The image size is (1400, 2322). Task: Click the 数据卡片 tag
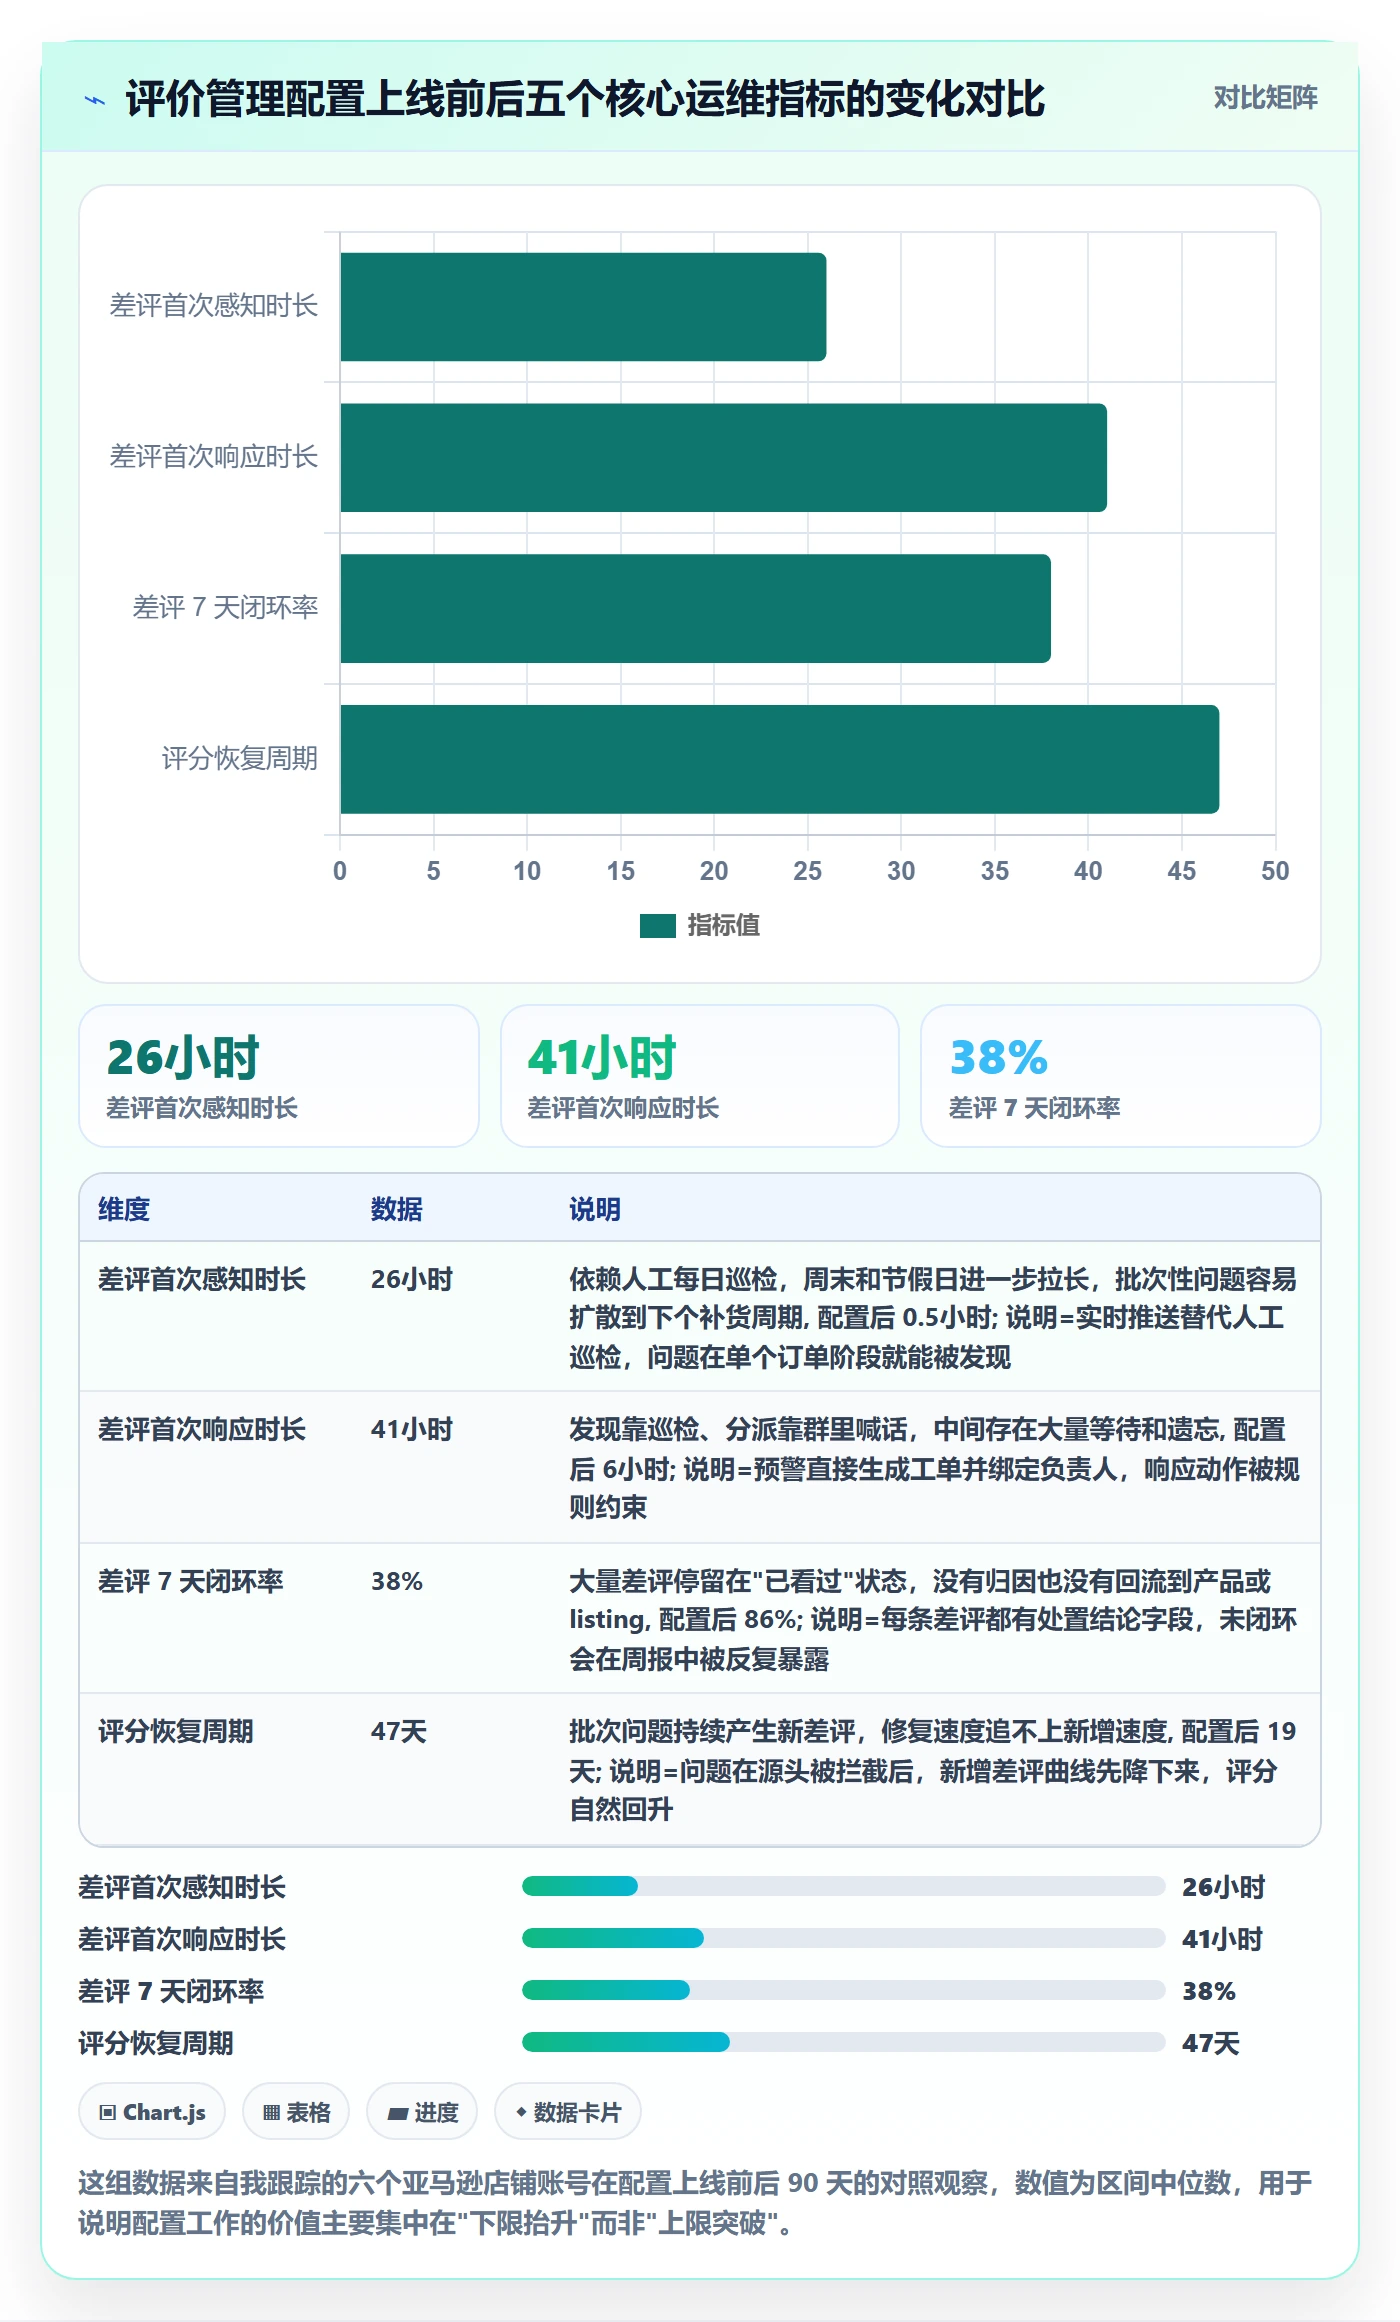point(568,2113)
